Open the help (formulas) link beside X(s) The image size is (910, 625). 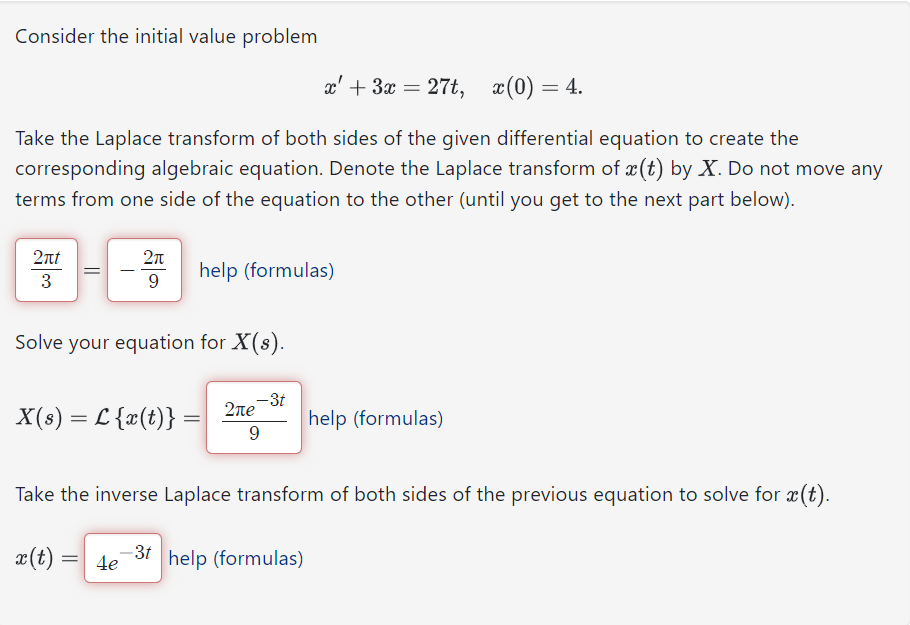click(375, 418)
